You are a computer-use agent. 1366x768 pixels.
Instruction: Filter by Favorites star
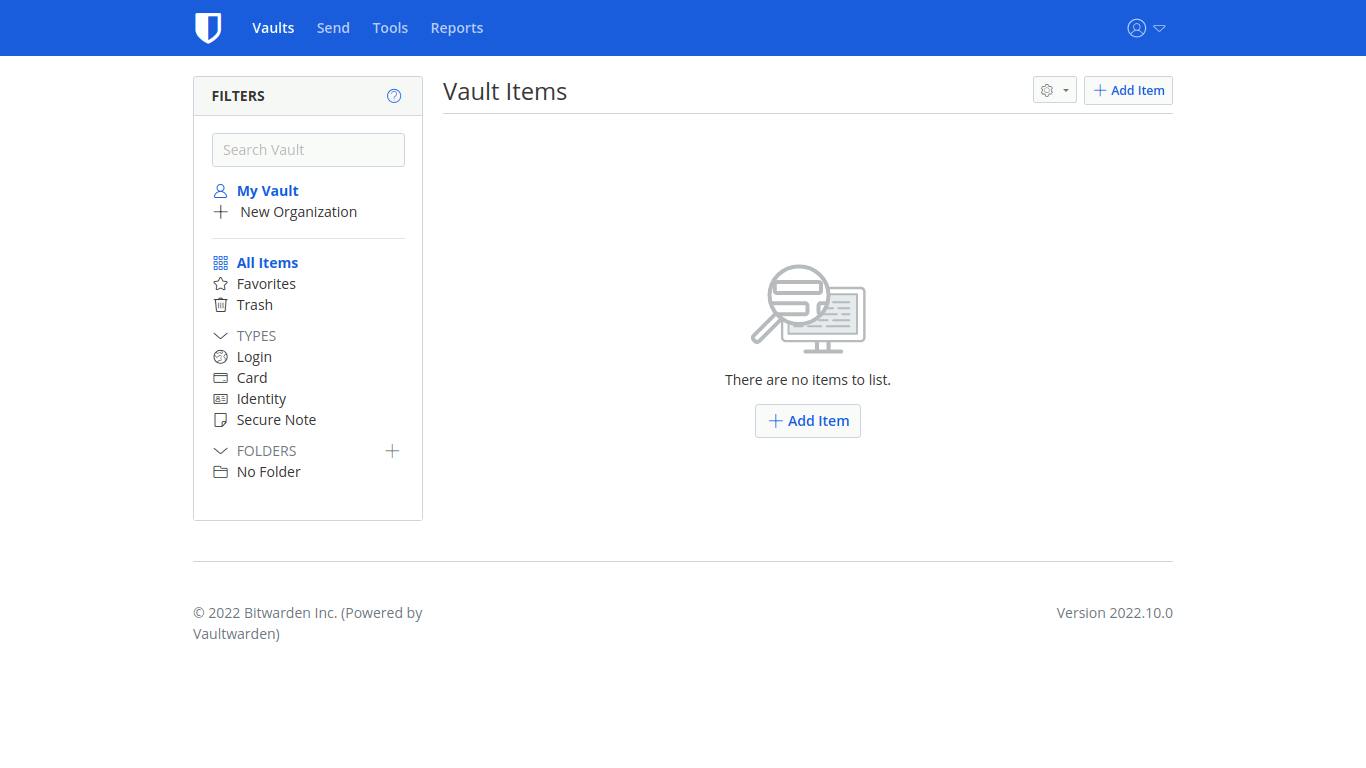click(266, 284)
